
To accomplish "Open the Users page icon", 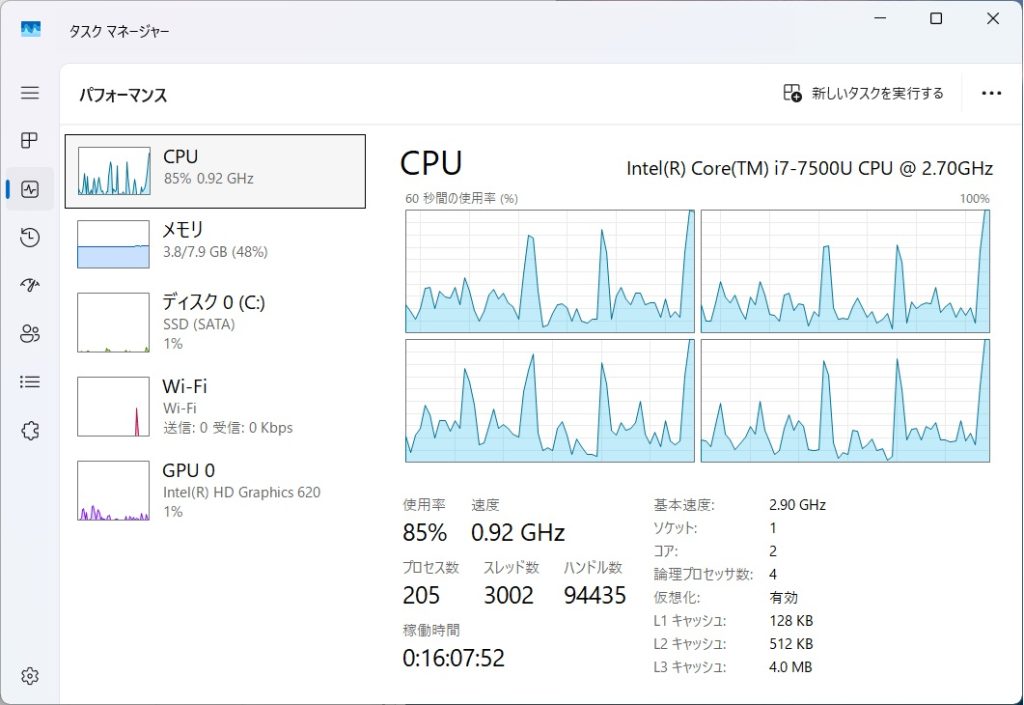I will [x=29, y=334].
